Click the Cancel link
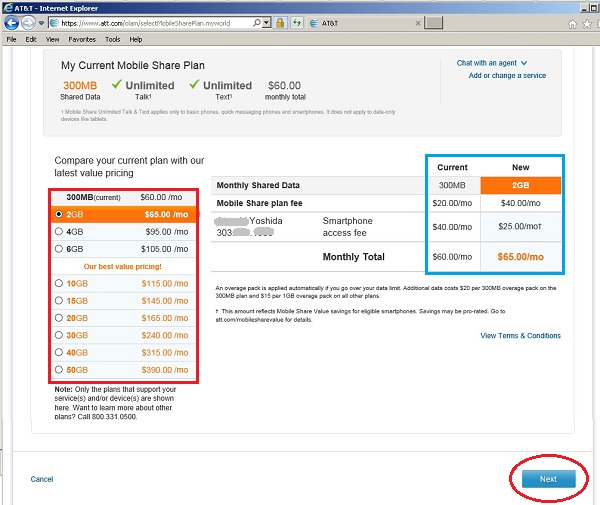 [42, 479]
